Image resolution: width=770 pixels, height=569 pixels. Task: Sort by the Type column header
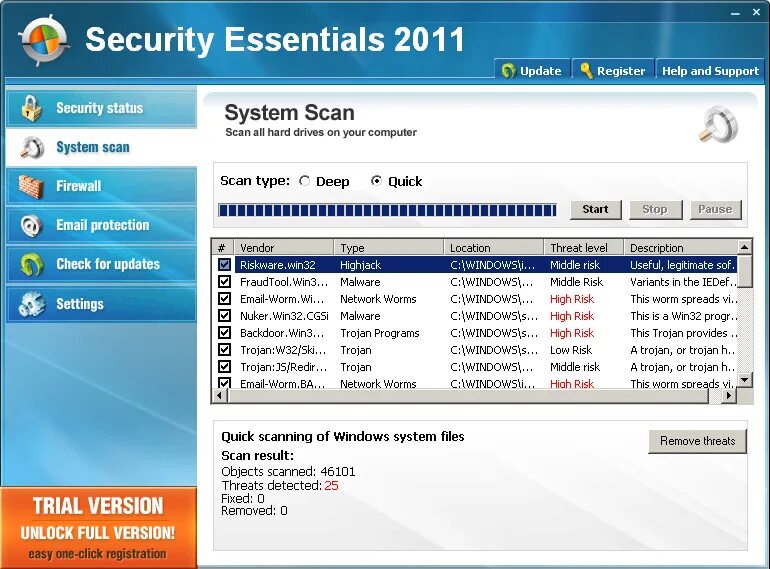click(389, 248)
